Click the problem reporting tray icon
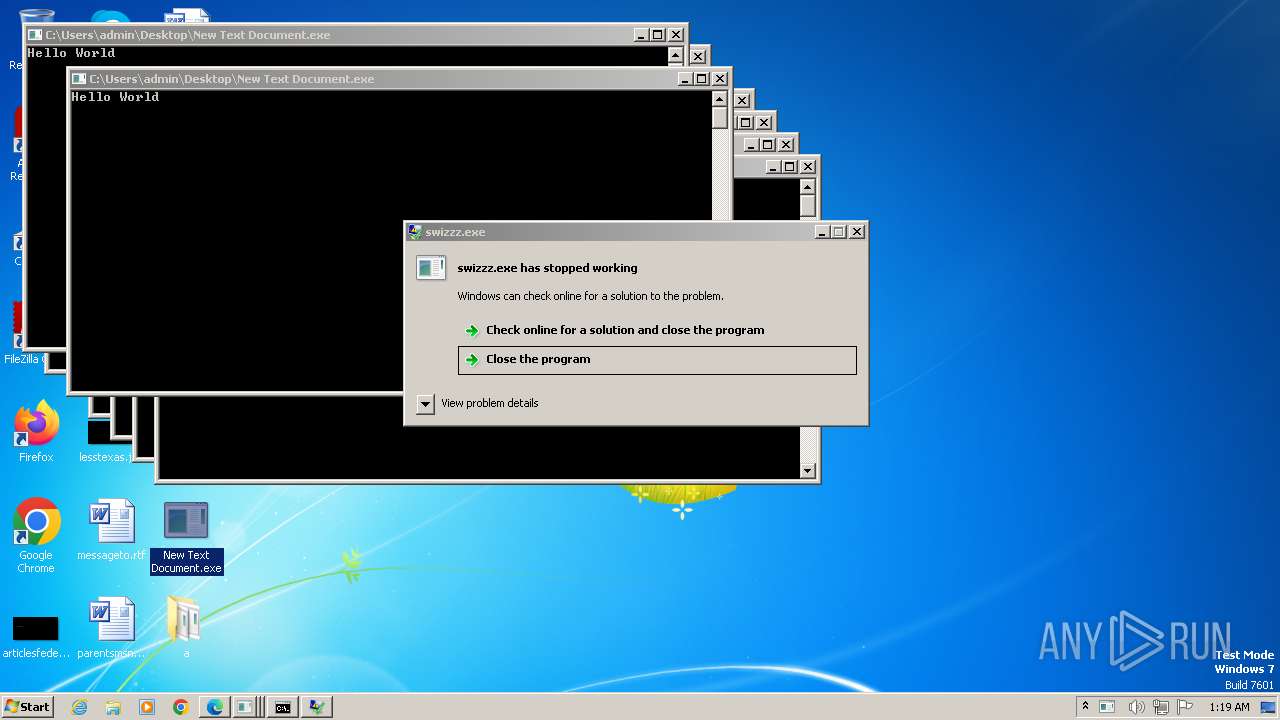This screenshot has height=720, width=1280. tap(1107, 707)
